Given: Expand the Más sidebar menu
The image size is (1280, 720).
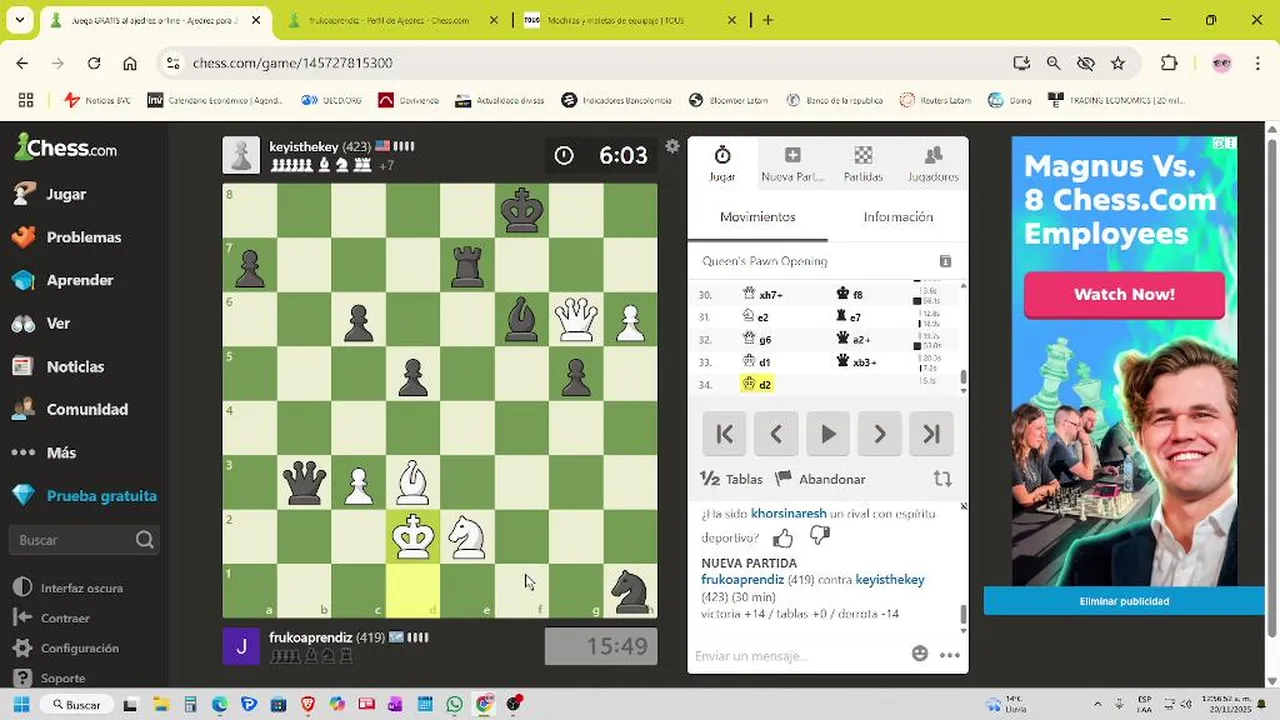Looking at the screenshot, I should [x=61, y=452].
